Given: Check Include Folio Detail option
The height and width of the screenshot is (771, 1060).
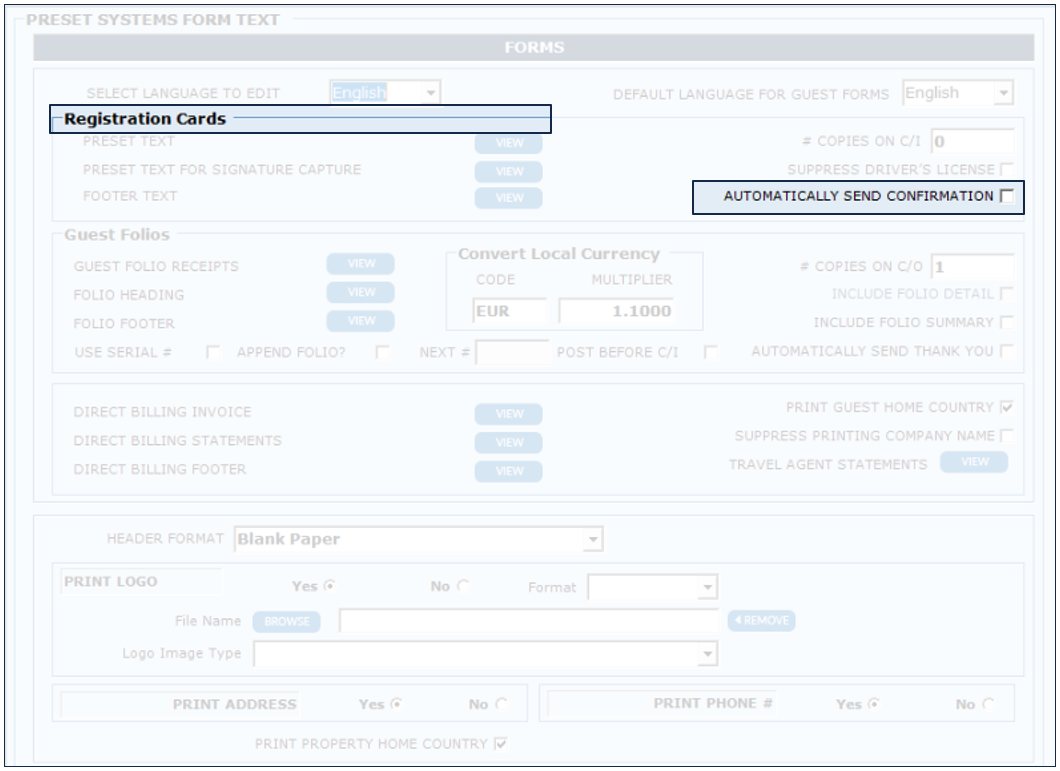Looking at the screenshot, I should pyautogui.click(x=1006, y=294).
